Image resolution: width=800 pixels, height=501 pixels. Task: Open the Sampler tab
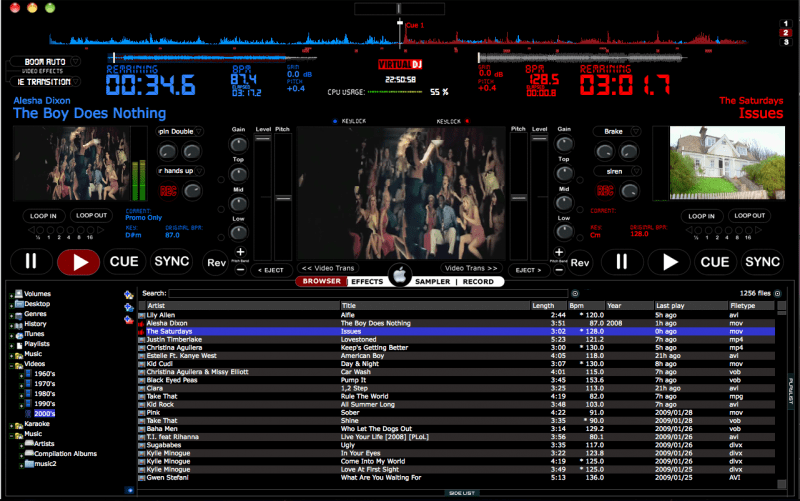point(432,282)
